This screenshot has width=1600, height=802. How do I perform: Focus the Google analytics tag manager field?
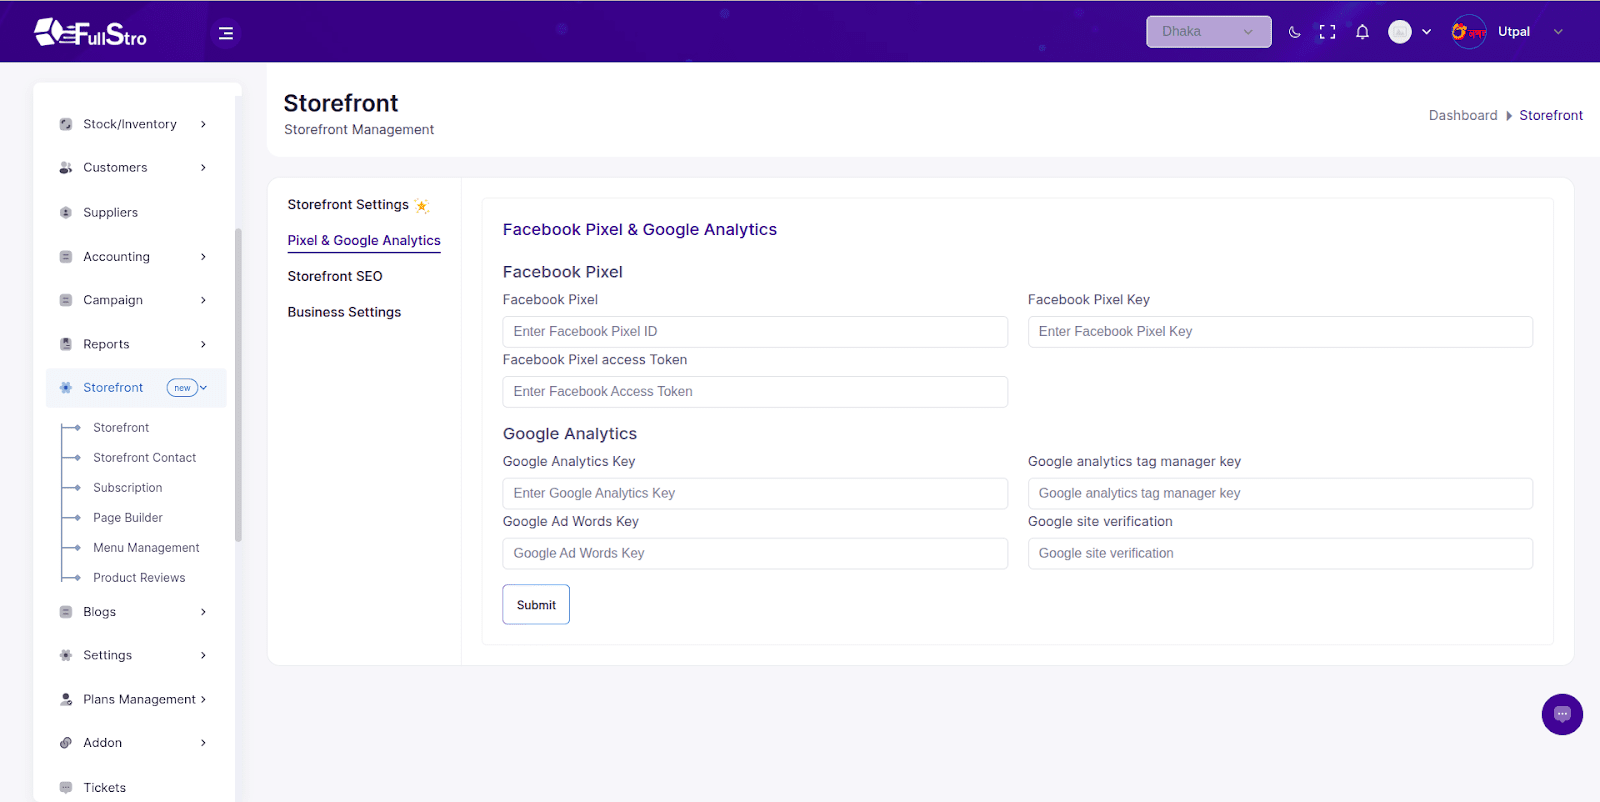1280,494
